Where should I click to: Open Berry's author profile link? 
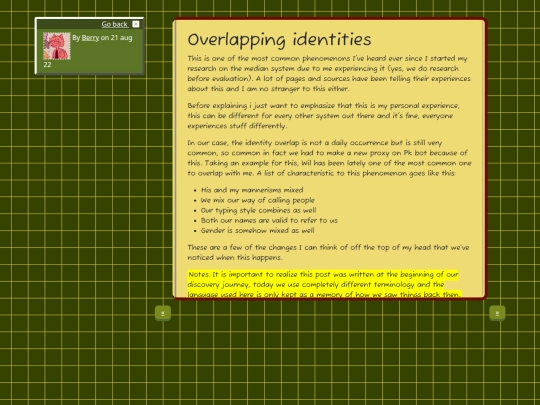coord(90,38)
